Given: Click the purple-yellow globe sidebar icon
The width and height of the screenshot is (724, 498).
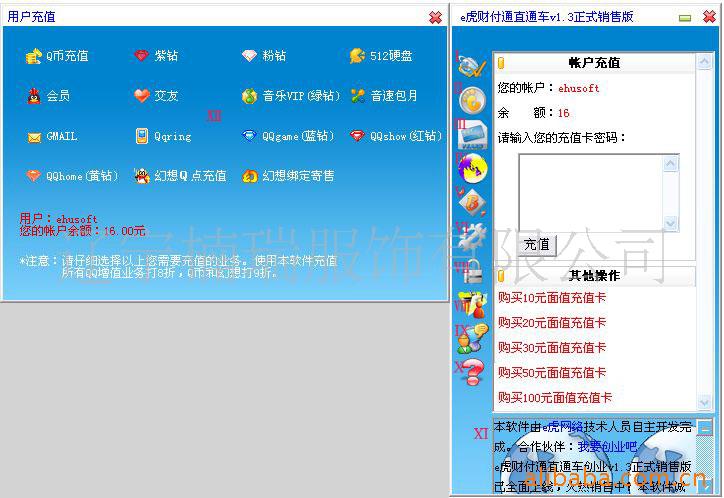Looking at the screenshot, I should [x=473, y=168].
